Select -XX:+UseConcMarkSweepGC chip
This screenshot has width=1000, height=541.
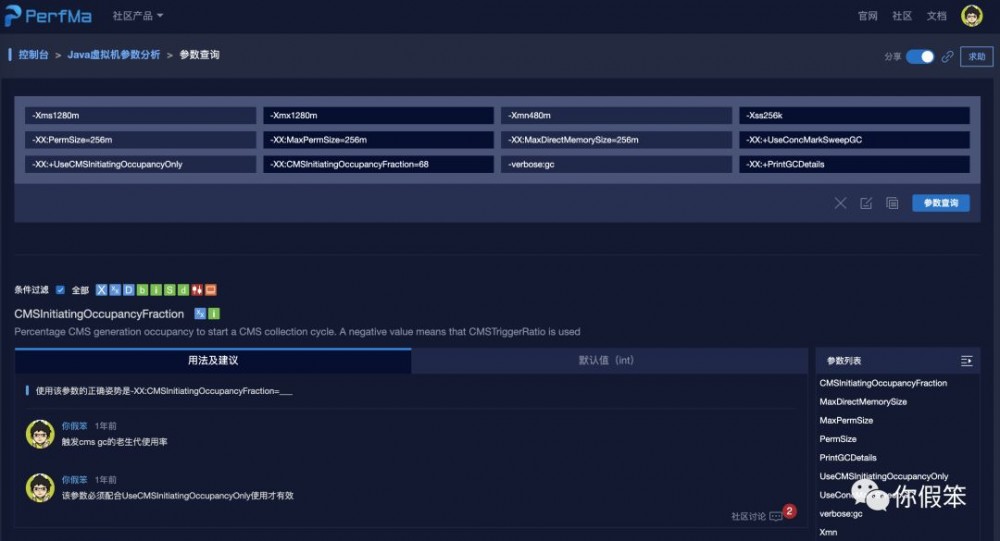tap(855, 140)
